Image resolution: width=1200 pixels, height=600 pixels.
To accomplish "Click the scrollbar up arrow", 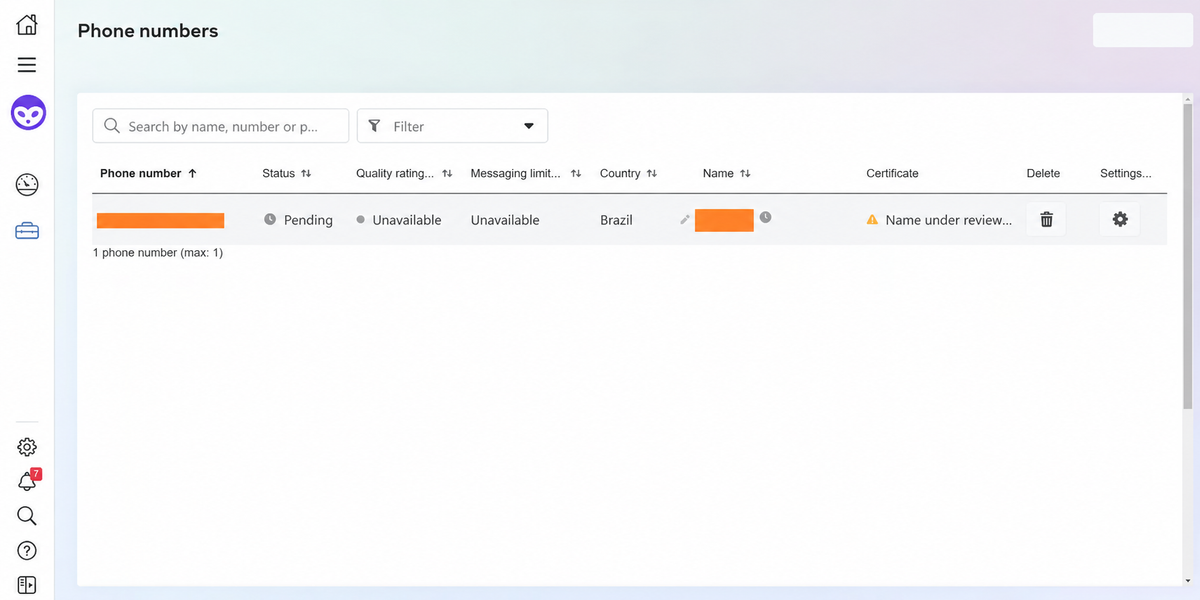I will (x=1187, y=99).
